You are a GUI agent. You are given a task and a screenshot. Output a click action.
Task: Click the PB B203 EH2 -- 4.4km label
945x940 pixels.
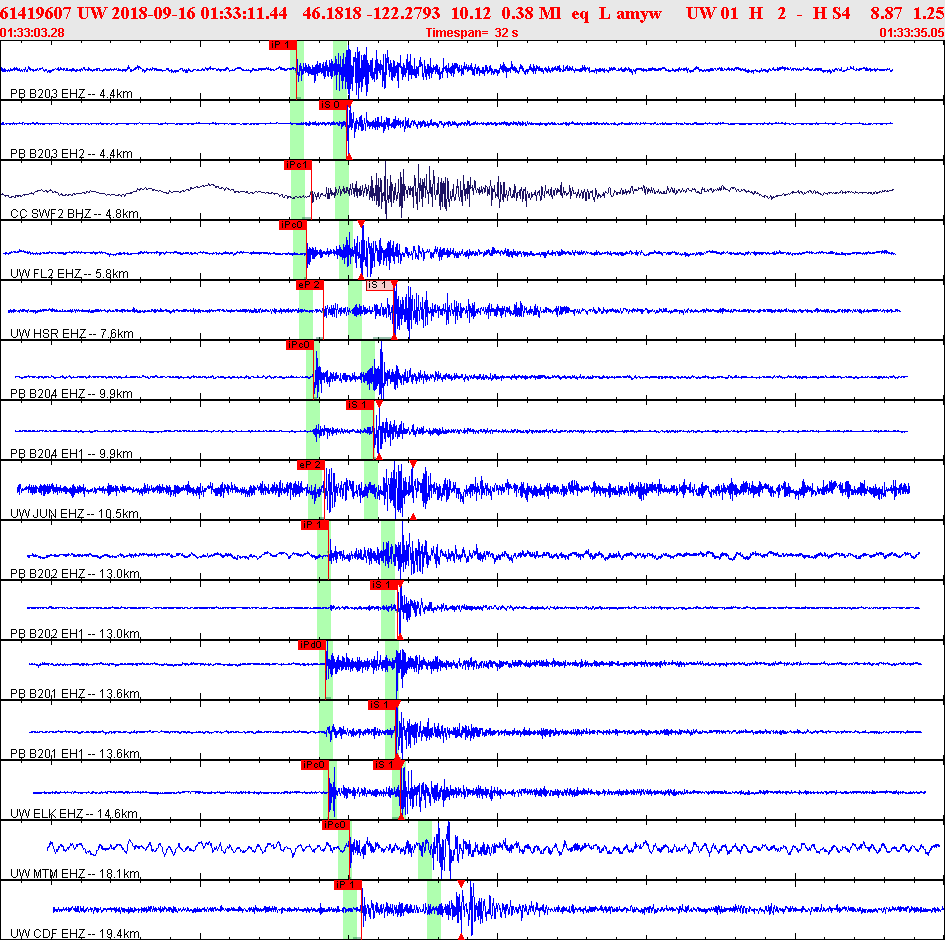[71, 154]
